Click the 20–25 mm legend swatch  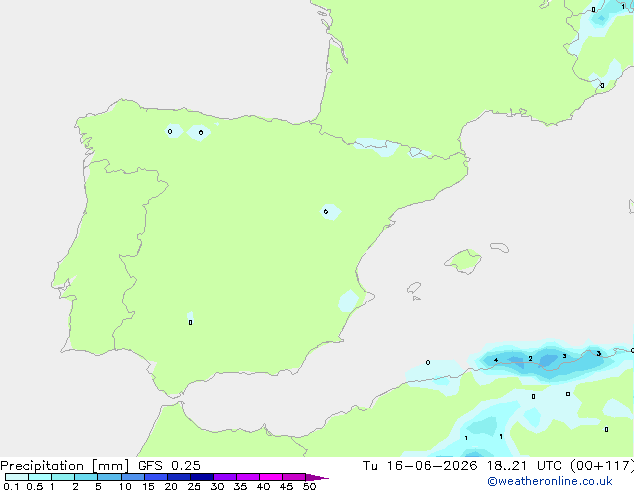pyautogui.click(x=178, y=477)
